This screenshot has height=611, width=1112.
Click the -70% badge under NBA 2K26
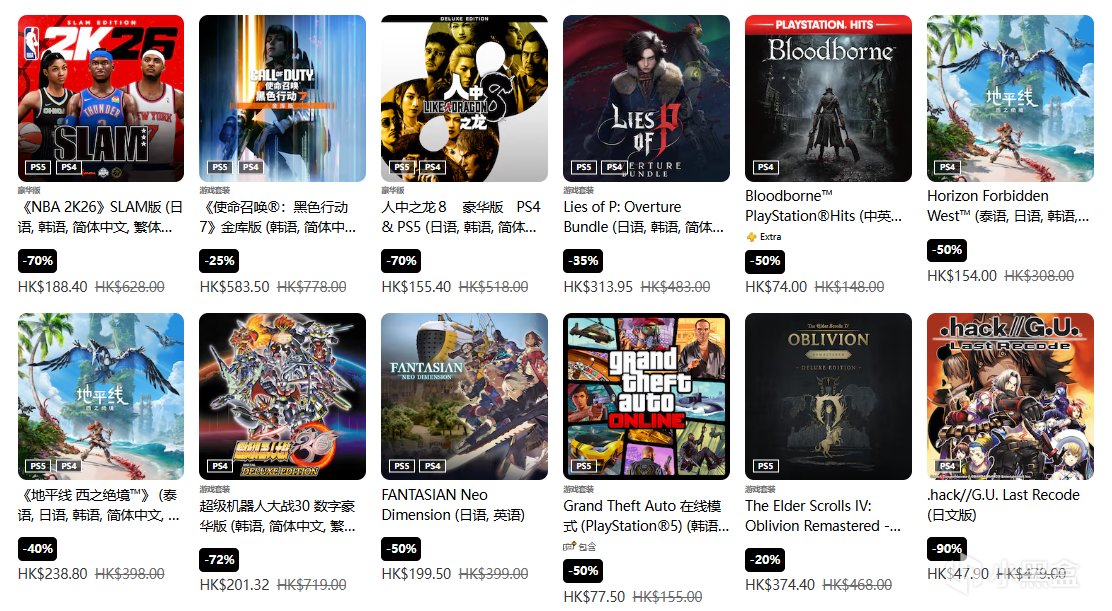[x=38, y=261]
